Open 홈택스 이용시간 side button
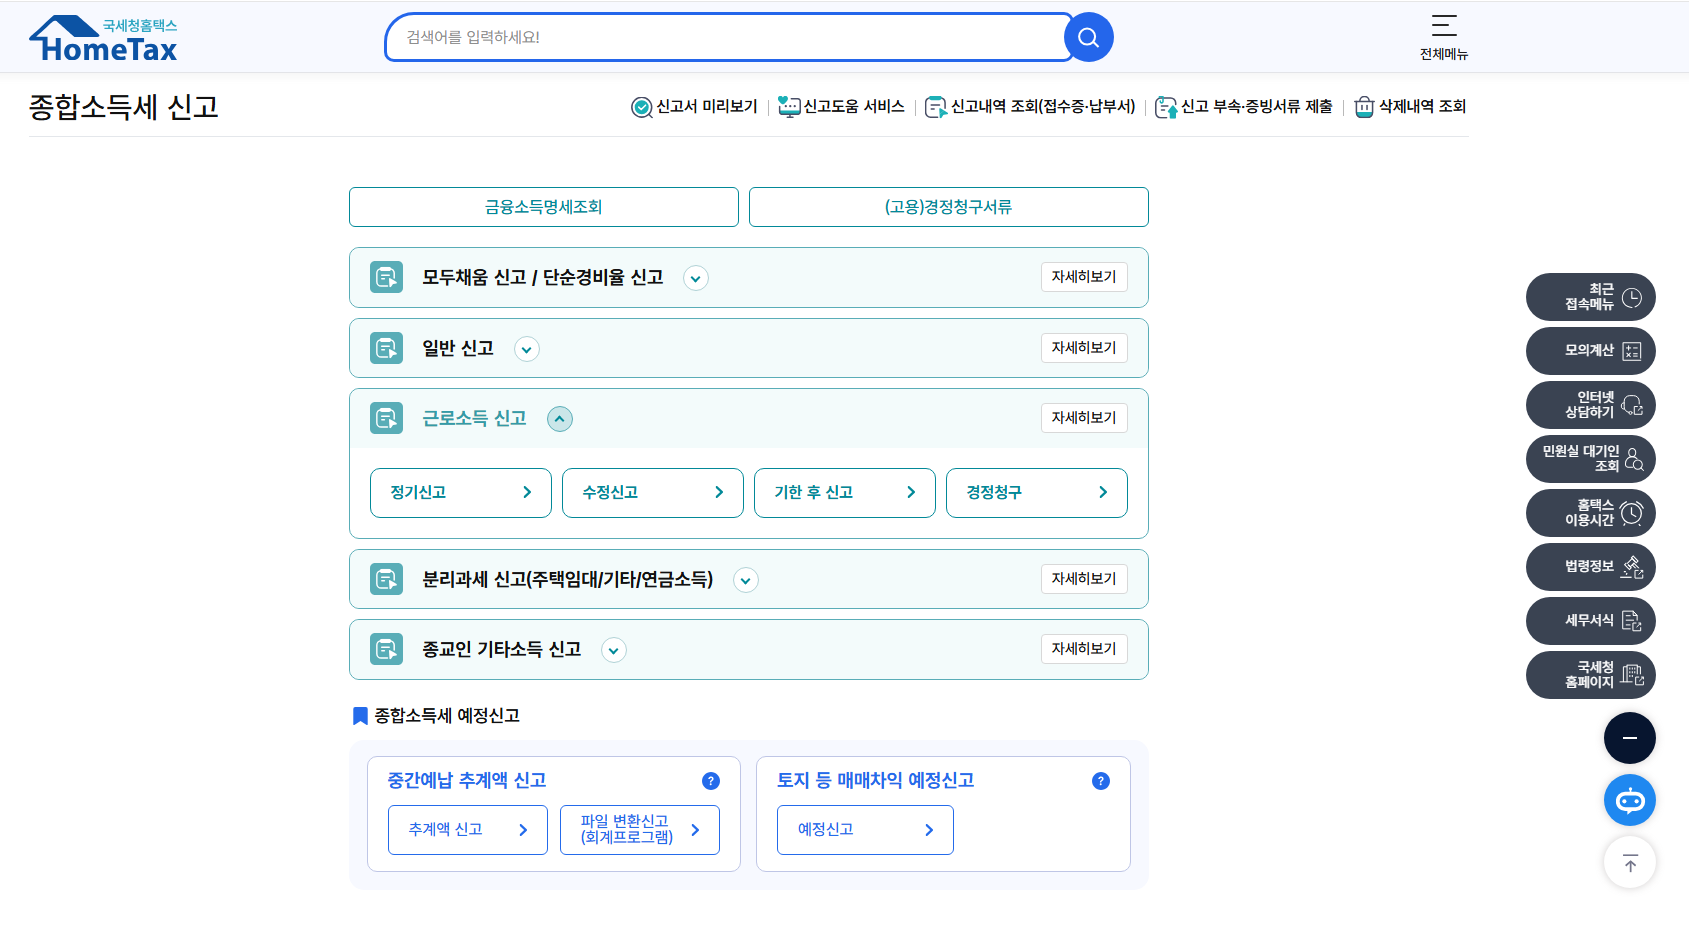The height and width of the screenshot is (928, 1689). 1591,513
